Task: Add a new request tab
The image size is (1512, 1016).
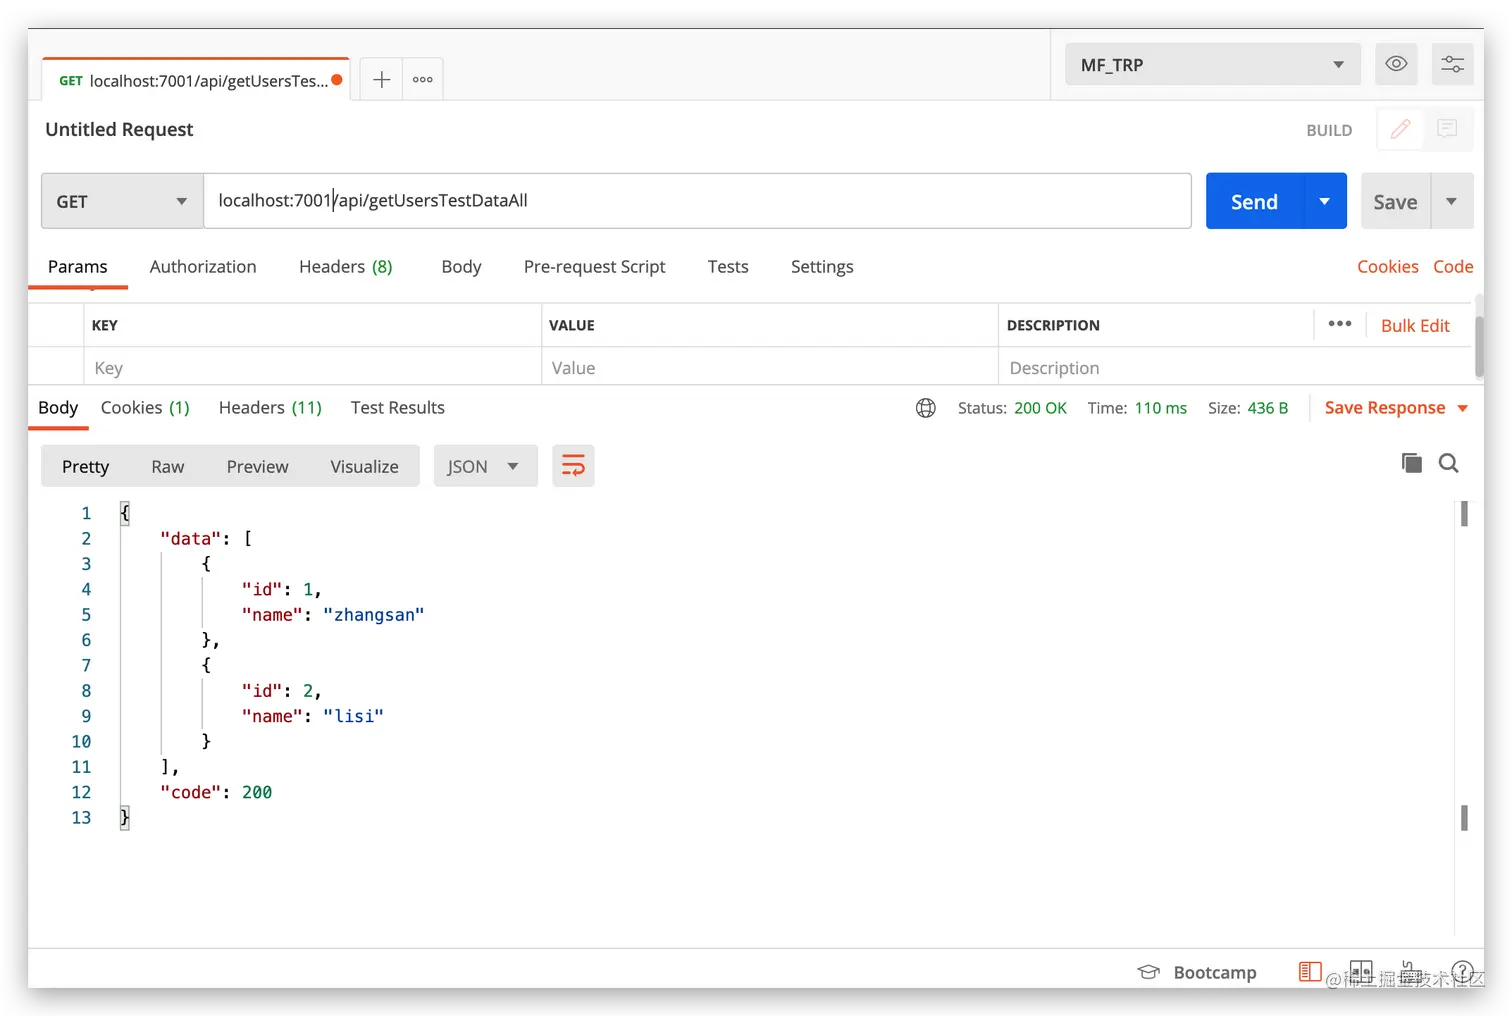Action: 381,80
